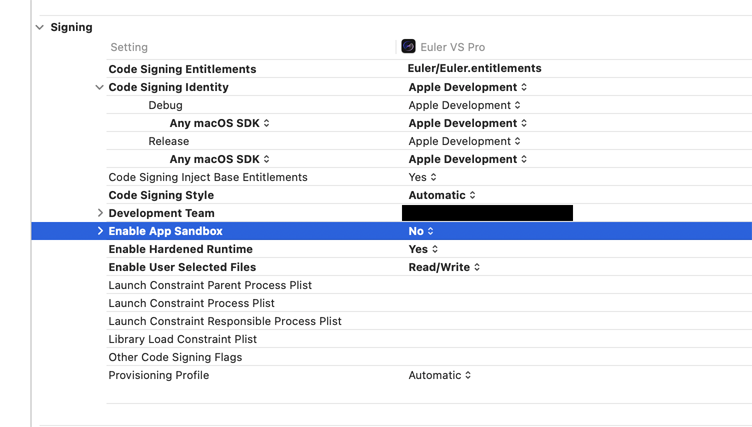This screenshot has height=427, width=752.
Task: Open Code Signing Style Automatic dropdown
Action: pos(442,195)
